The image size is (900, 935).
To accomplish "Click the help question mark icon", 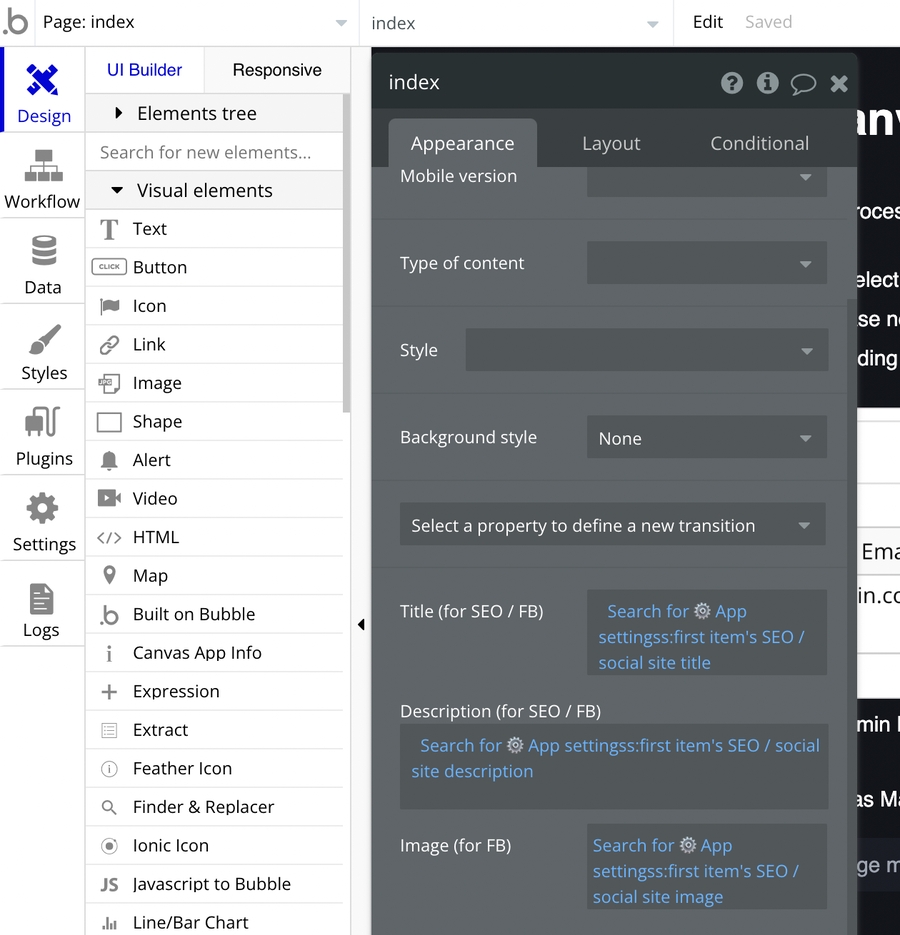I will click(x=732, y=83).
